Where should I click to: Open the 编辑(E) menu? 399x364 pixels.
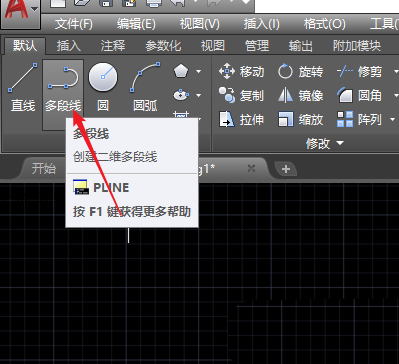(136, 24)
